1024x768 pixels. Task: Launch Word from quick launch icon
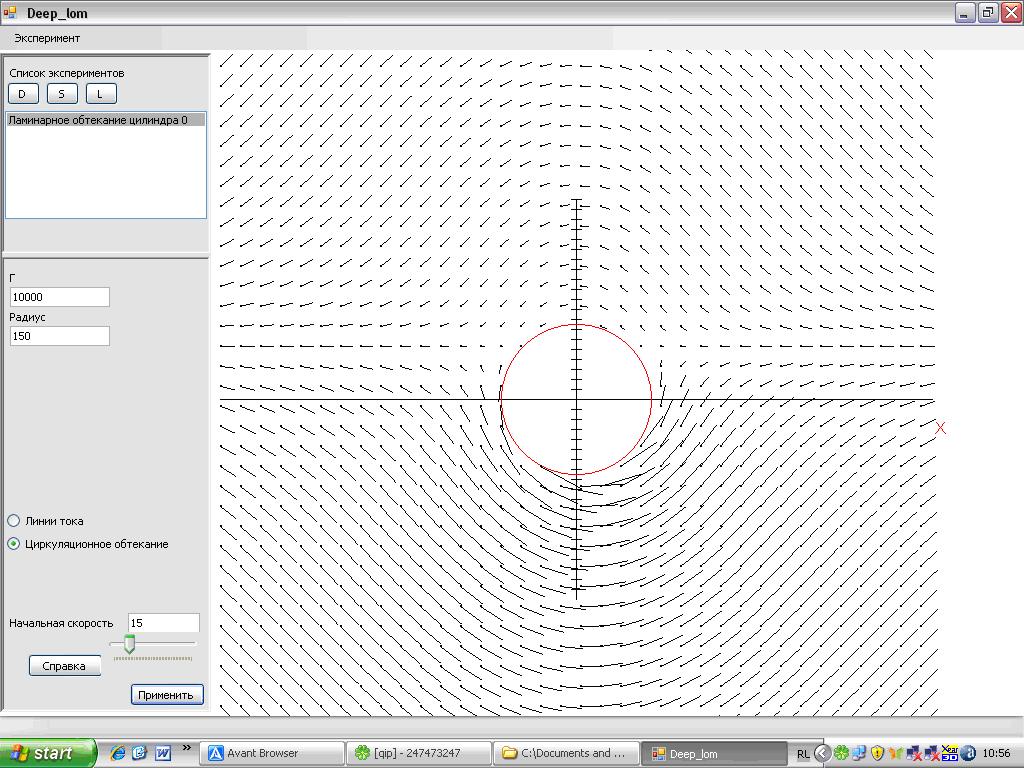tap(163, 753)
